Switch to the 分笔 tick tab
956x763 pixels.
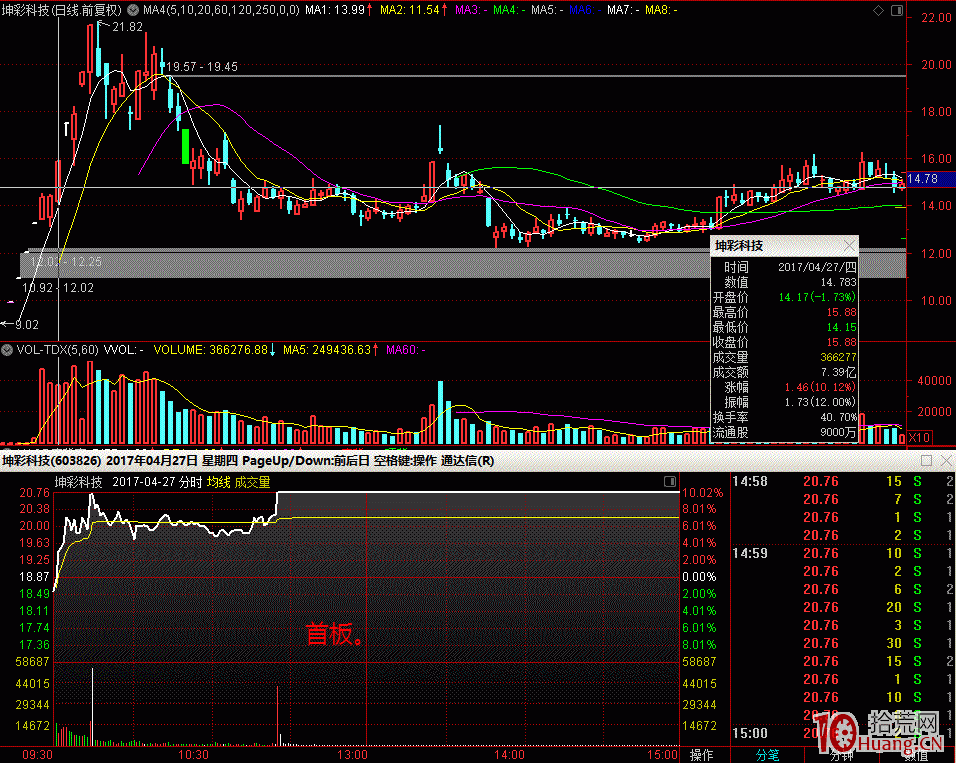tap(766, 755)
